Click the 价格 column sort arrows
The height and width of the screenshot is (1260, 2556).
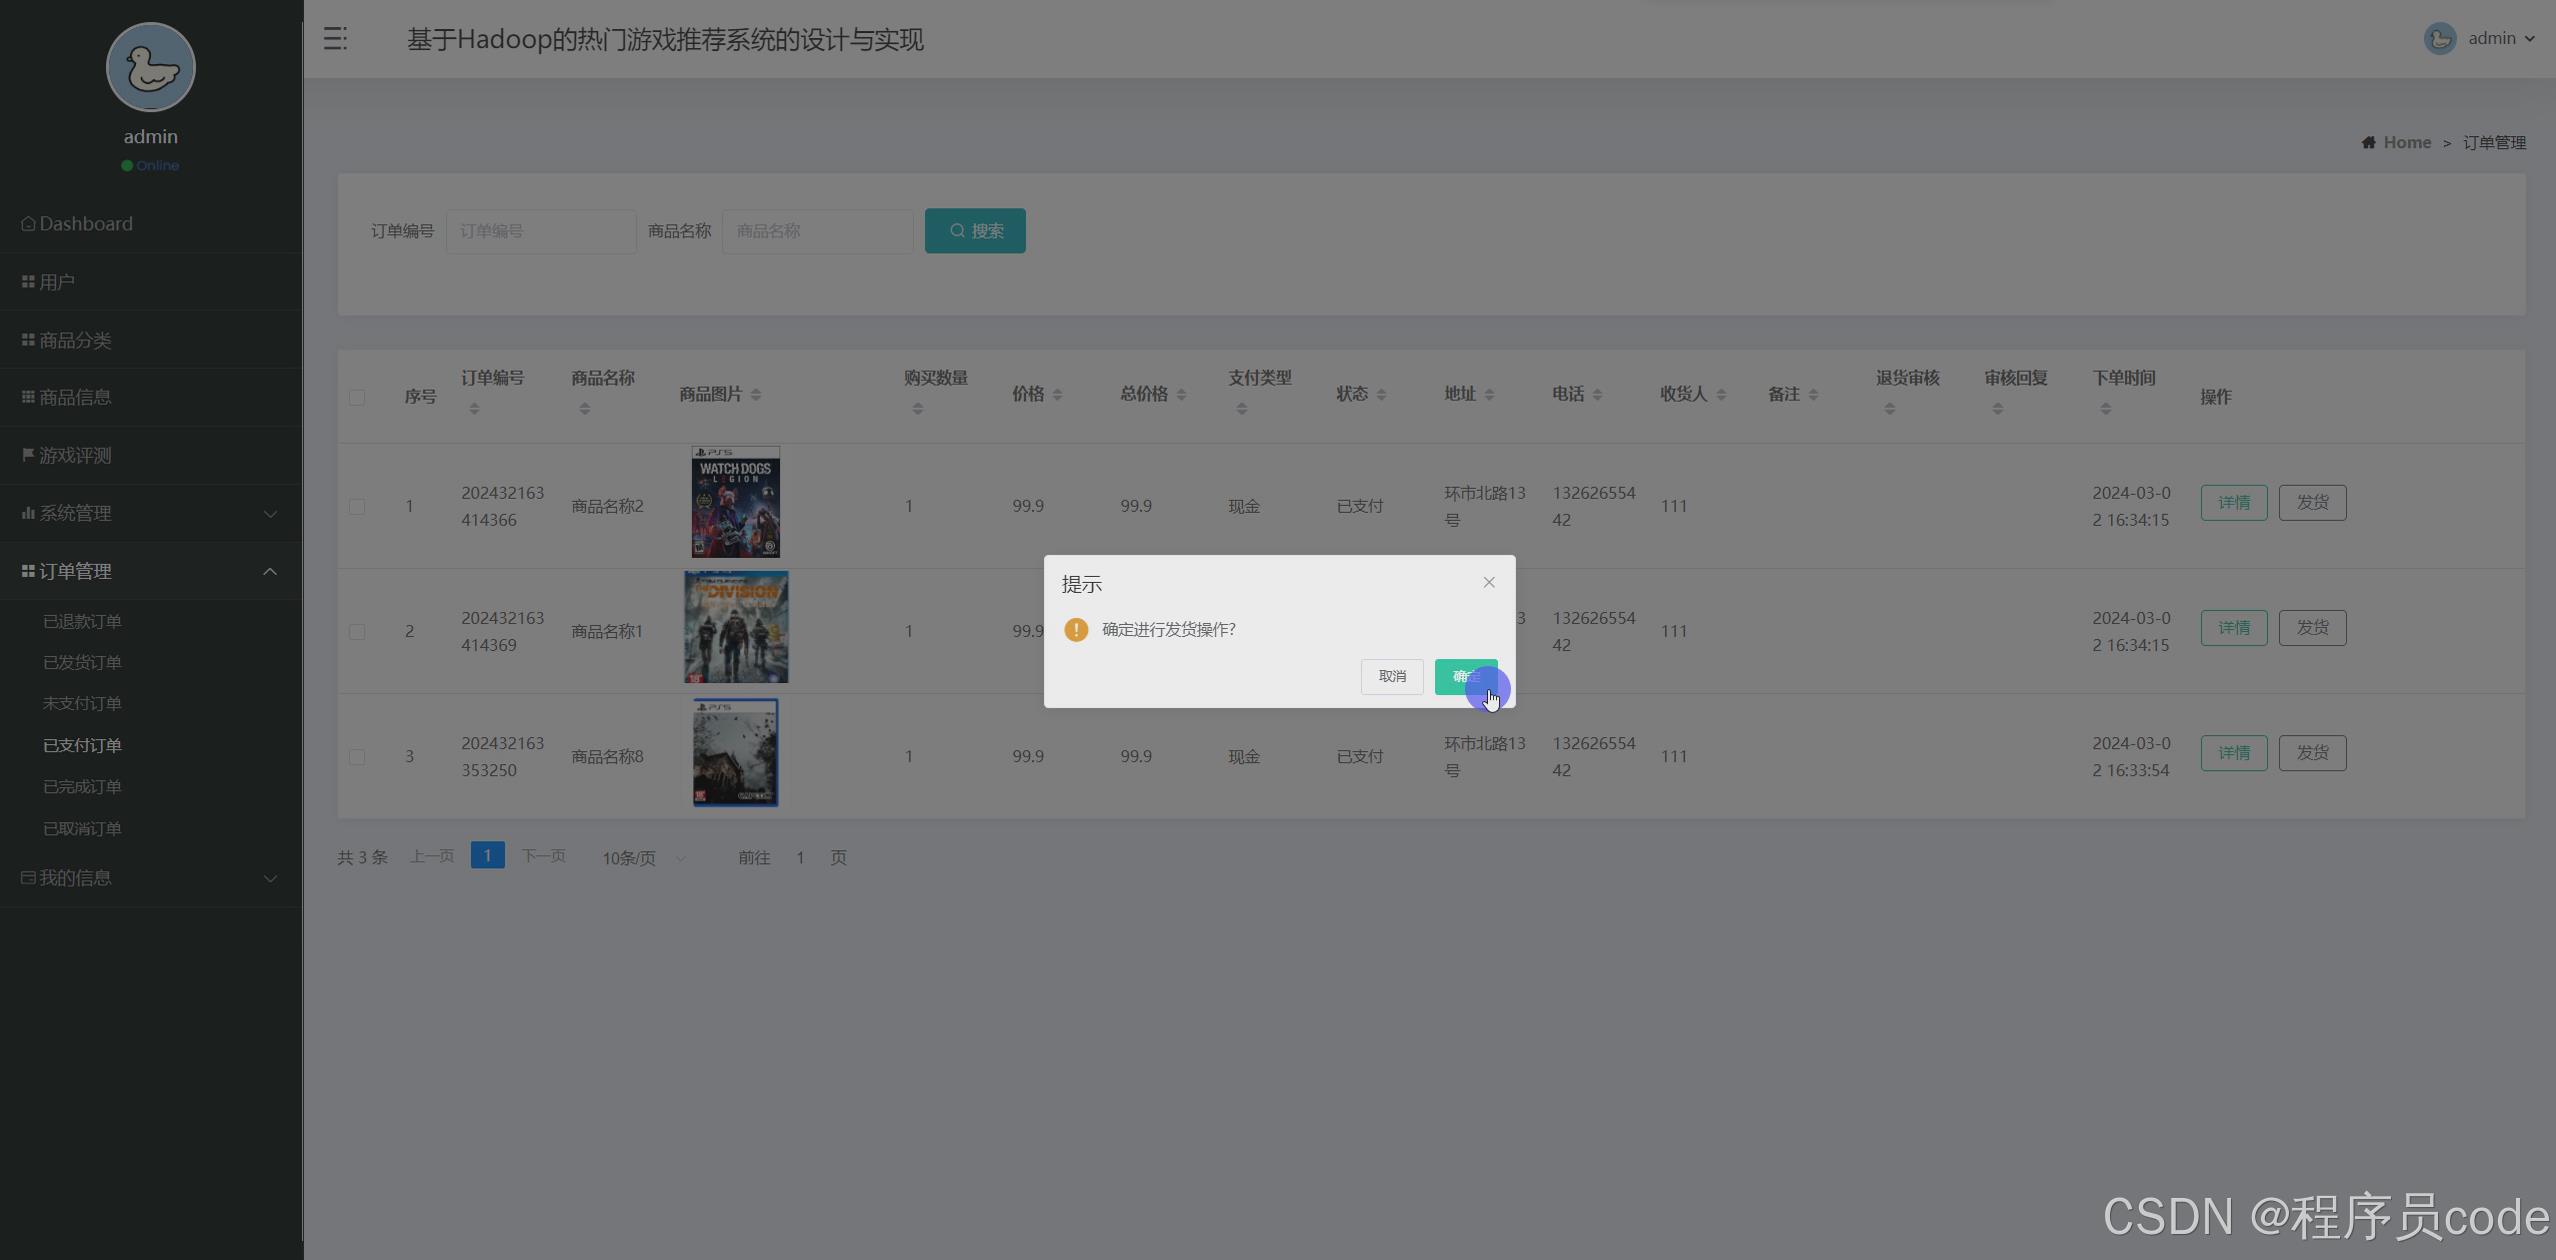[1057, 395]
